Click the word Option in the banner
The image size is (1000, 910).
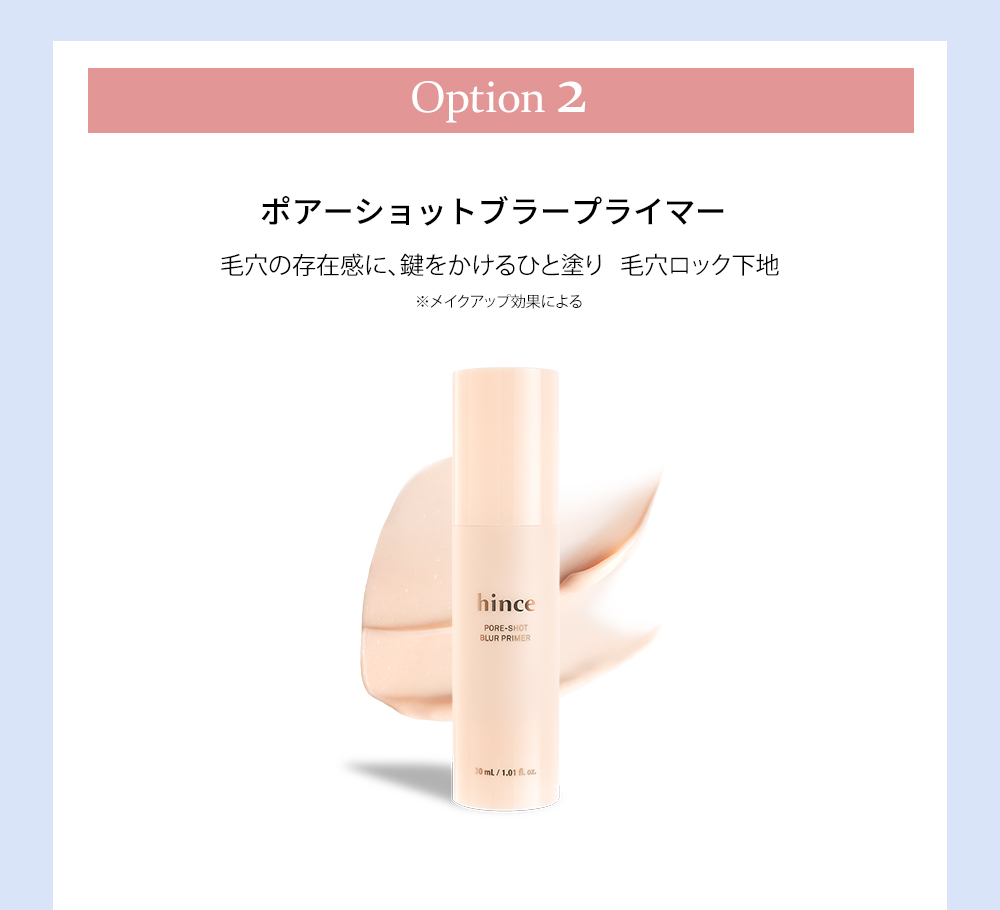pos(477,99)
